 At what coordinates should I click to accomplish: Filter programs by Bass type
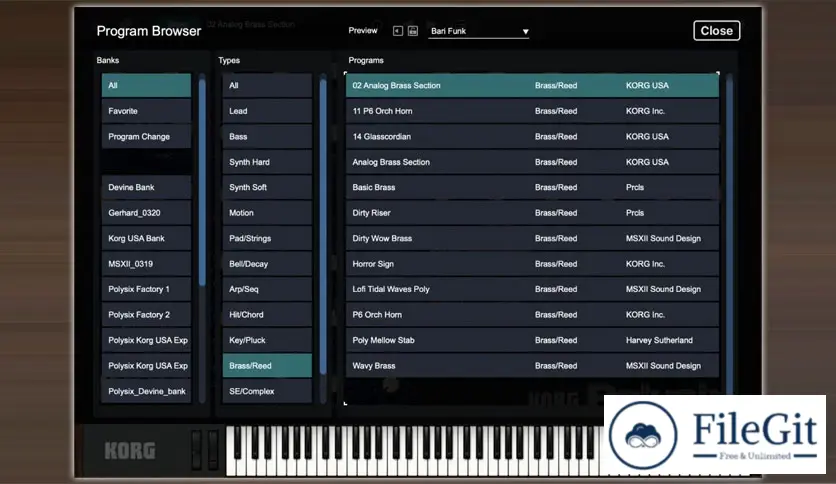[267, 136]
